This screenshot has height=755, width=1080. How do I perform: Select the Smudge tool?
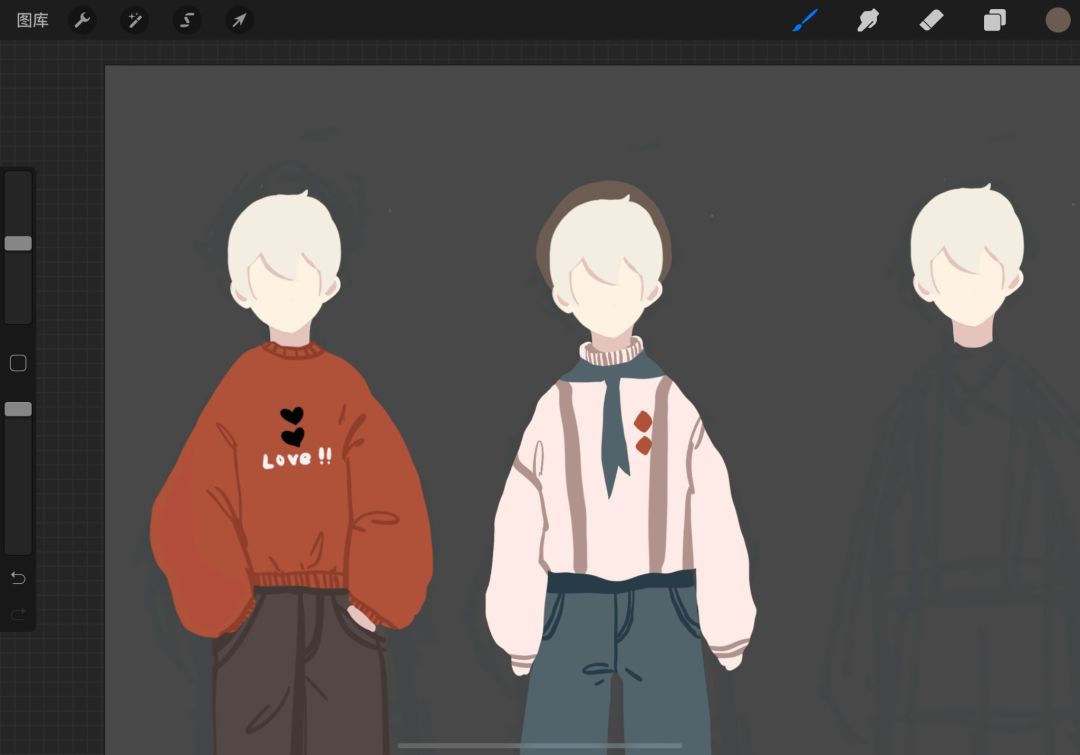(x=868, y=20)
